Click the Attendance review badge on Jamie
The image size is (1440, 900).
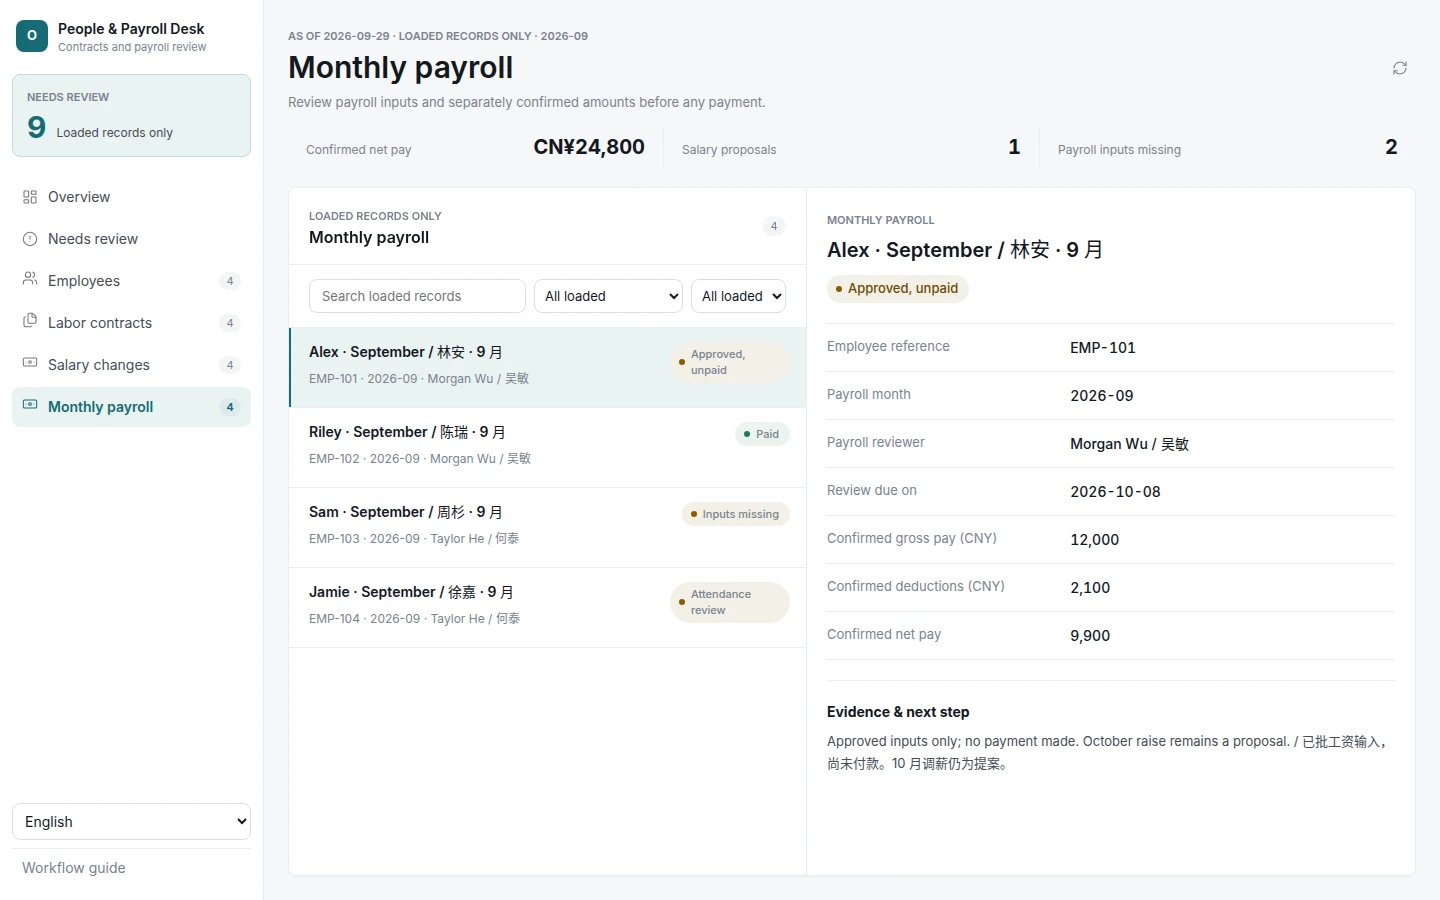(730, 602)
